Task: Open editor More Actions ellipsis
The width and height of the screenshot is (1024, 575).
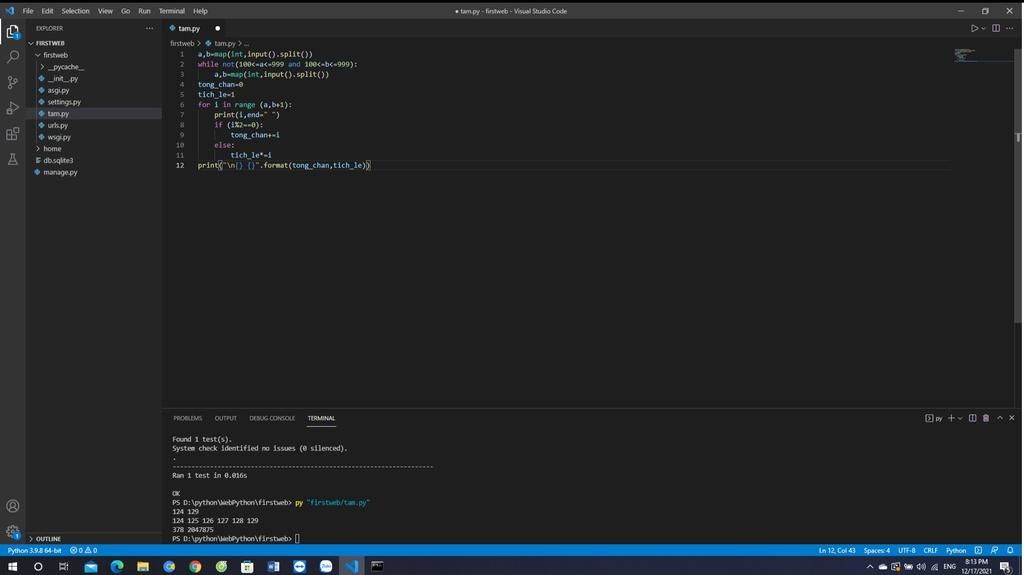Action: (x=1010, y=28)
